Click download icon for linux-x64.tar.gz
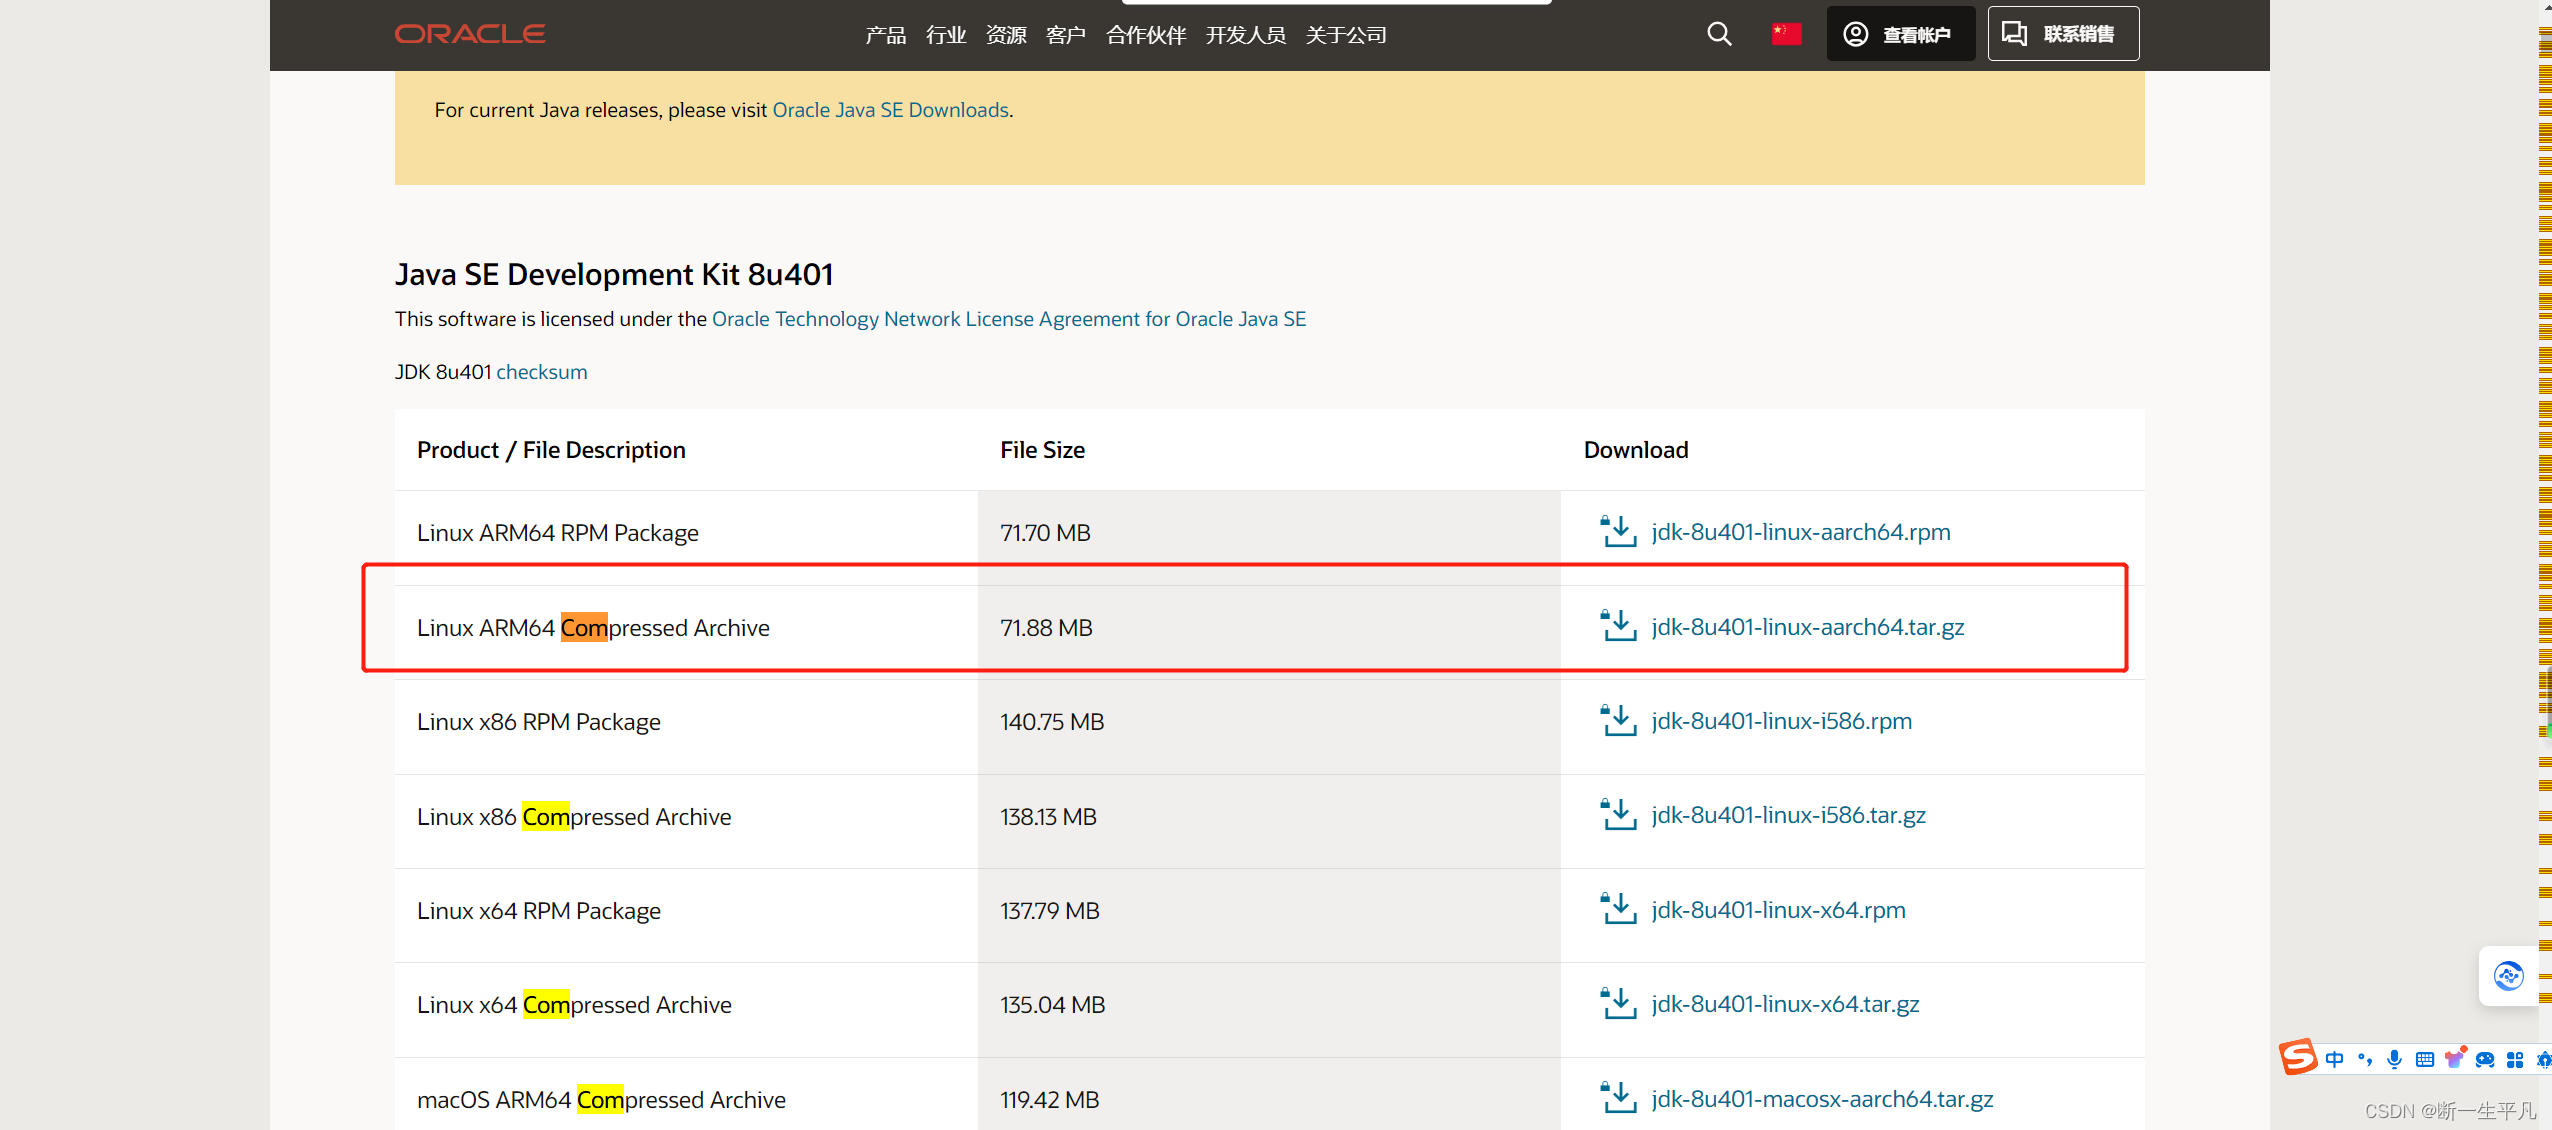2552x1130 pixels. tap(1618, 1004)
